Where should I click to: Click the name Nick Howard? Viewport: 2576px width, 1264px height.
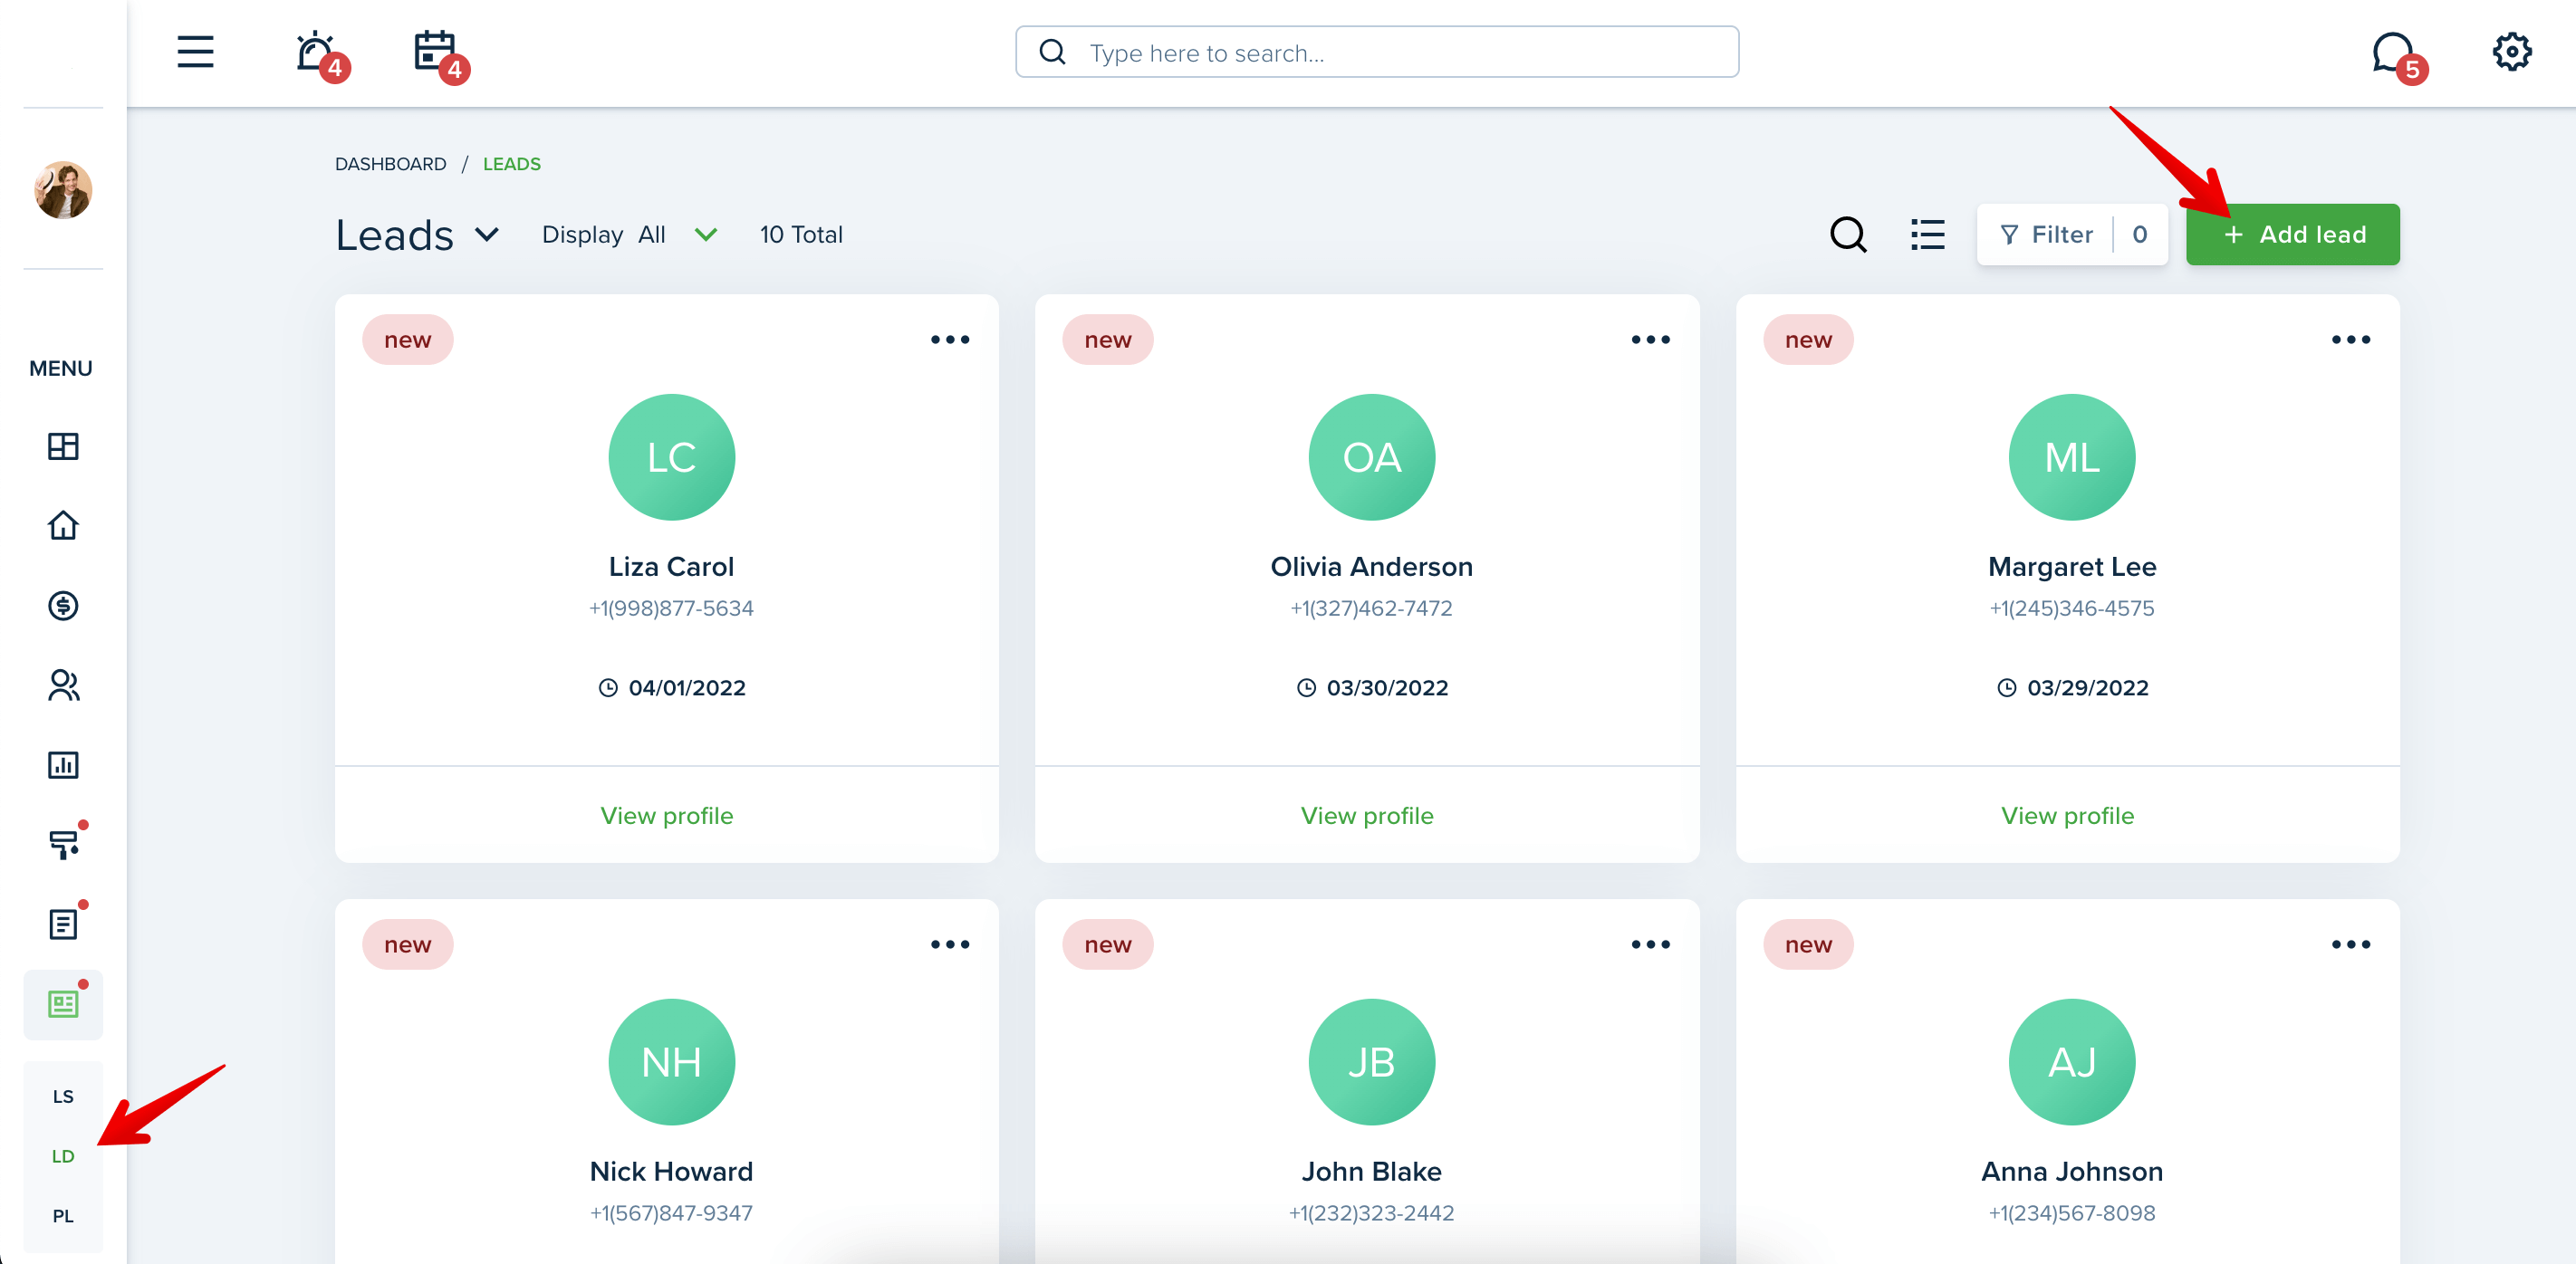point(671,1172)
